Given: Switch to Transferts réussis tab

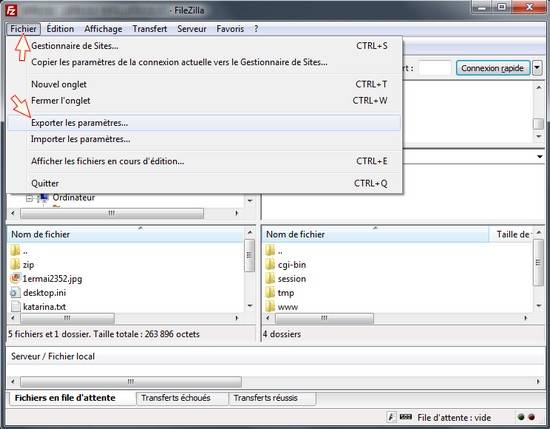Looking at the screenshot, I should (272, 398).
